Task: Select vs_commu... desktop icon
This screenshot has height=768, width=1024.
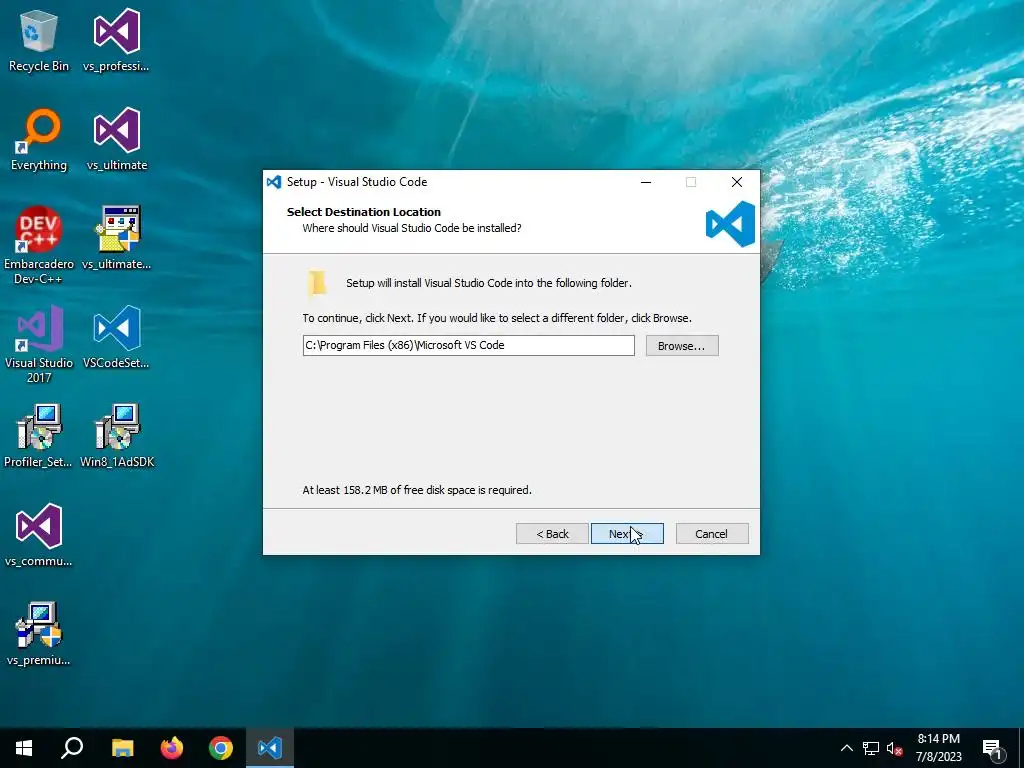Action: pyautogui.click(x=39, y=536)
